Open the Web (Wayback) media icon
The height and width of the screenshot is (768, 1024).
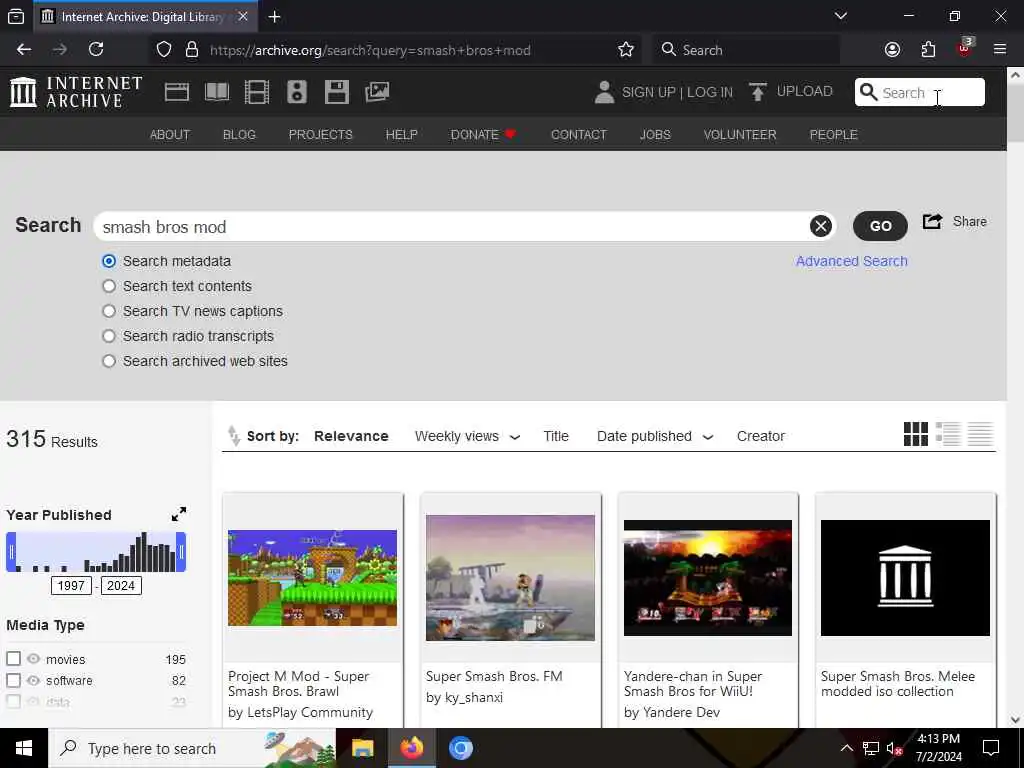[176, 92]
